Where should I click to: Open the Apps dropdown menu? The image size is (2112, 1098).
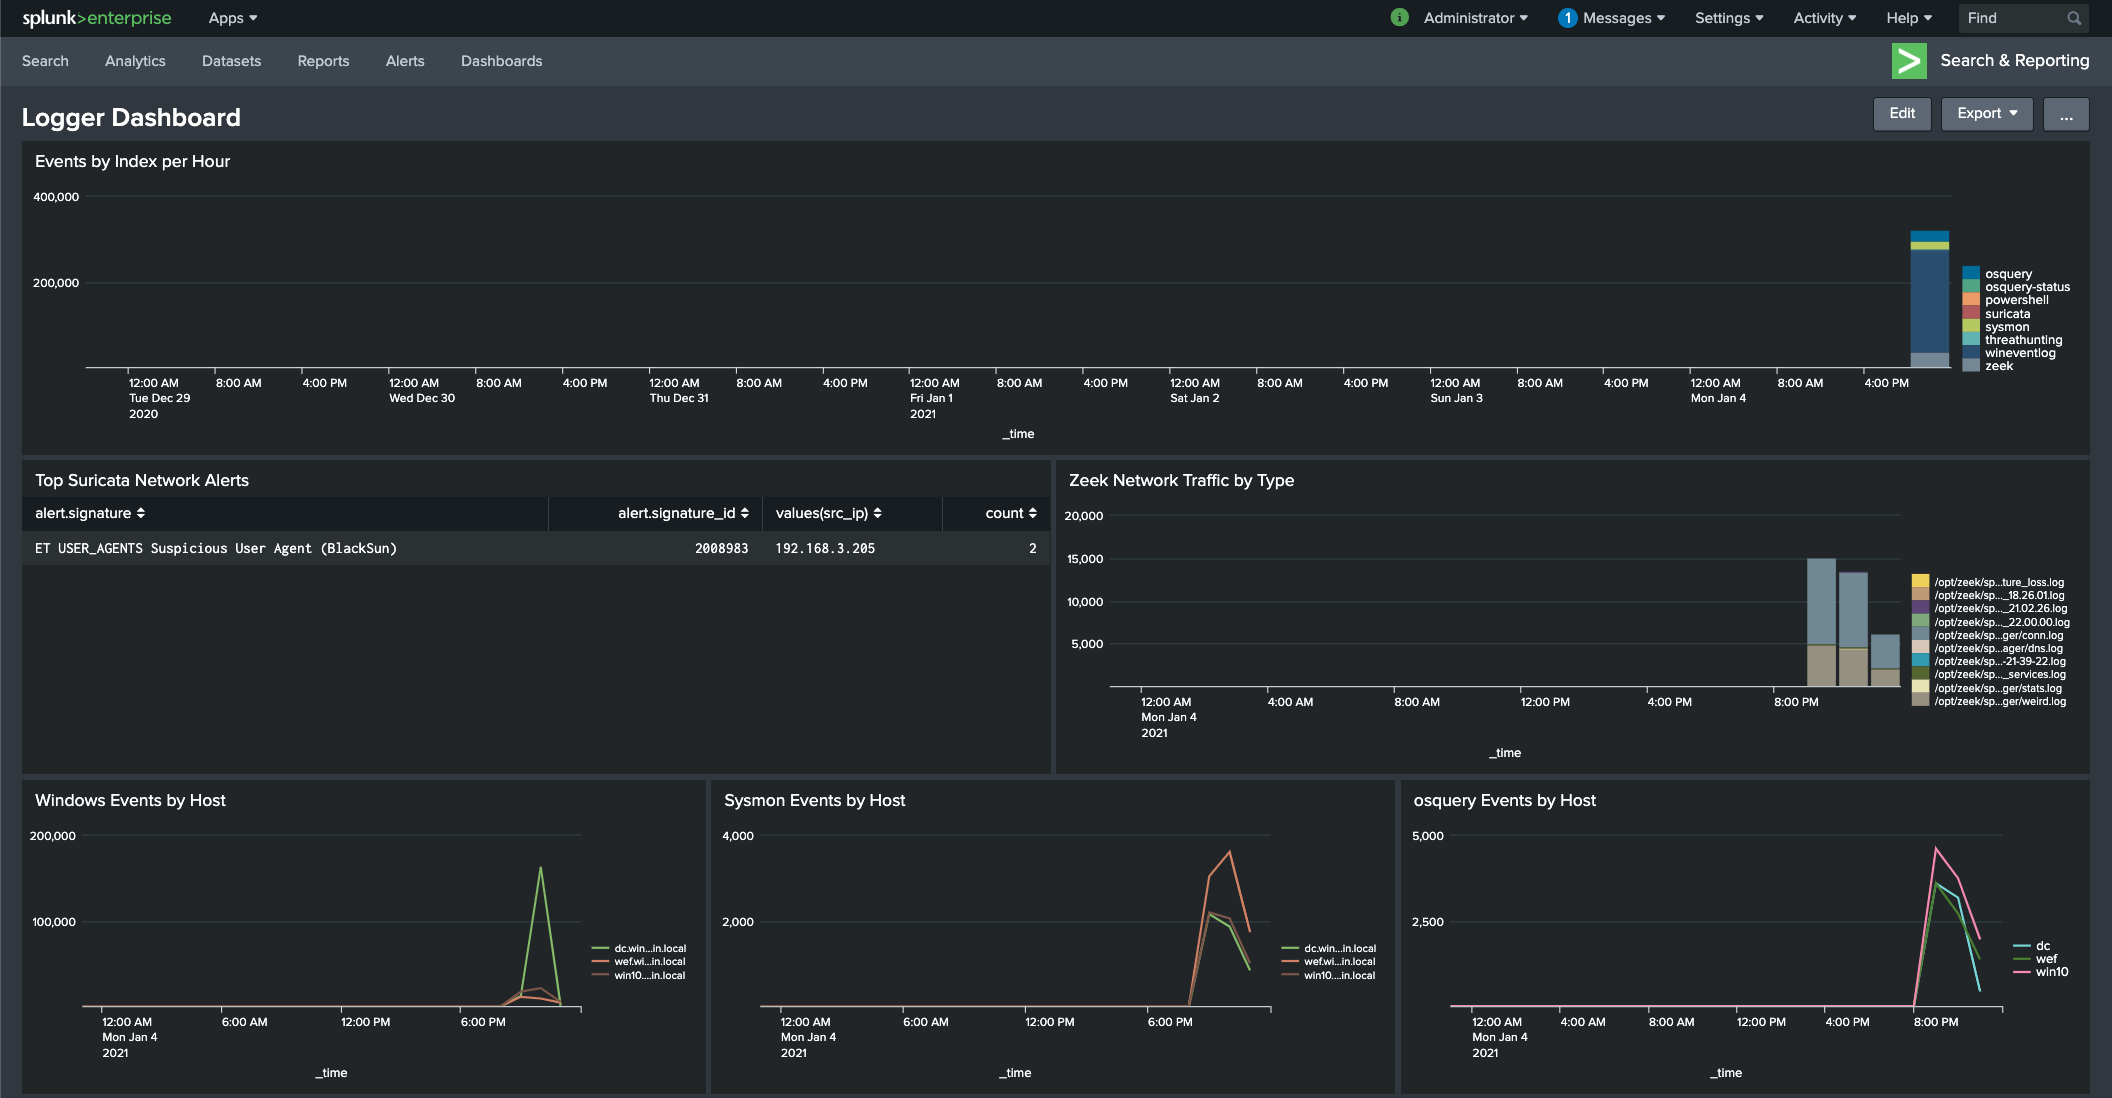(x=232, y=18)
